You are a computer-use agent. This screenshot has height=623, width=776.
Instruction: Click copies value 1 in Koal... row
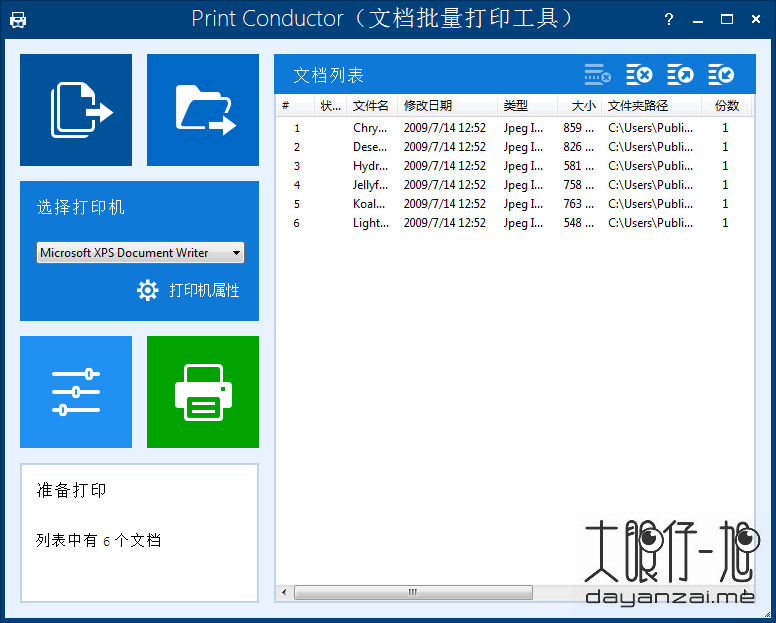[x=725, y=204]
